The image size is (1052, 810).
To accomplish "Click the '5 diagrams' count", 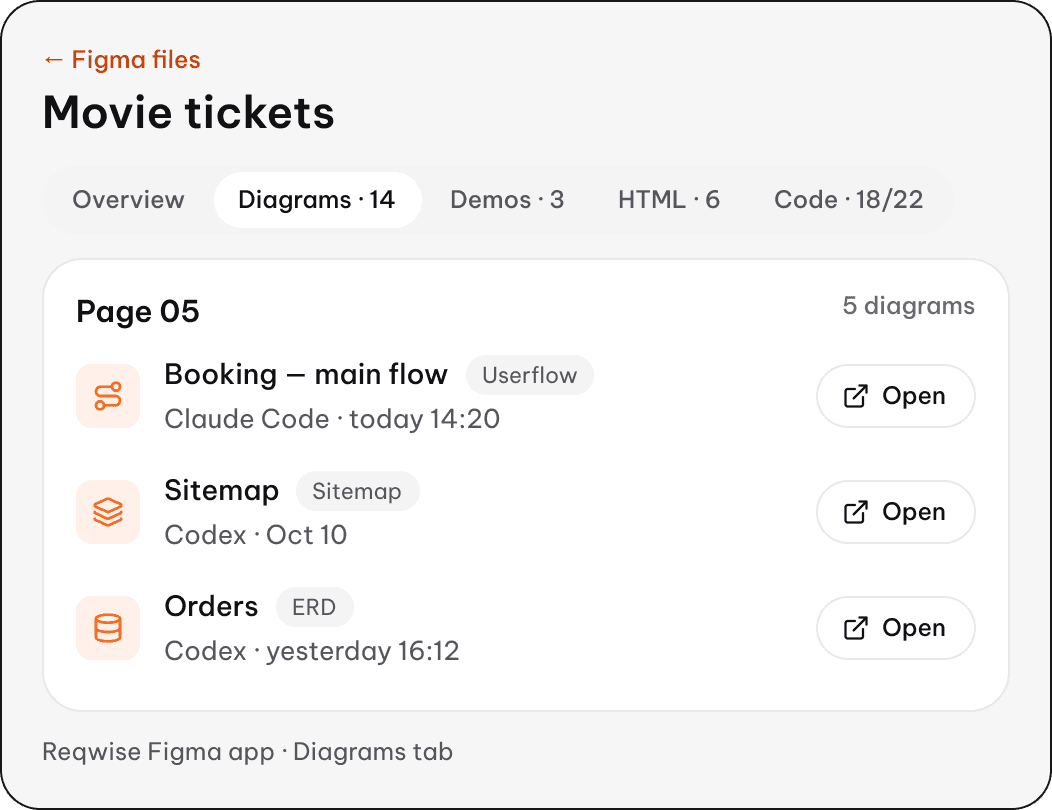I will point(908,306).
